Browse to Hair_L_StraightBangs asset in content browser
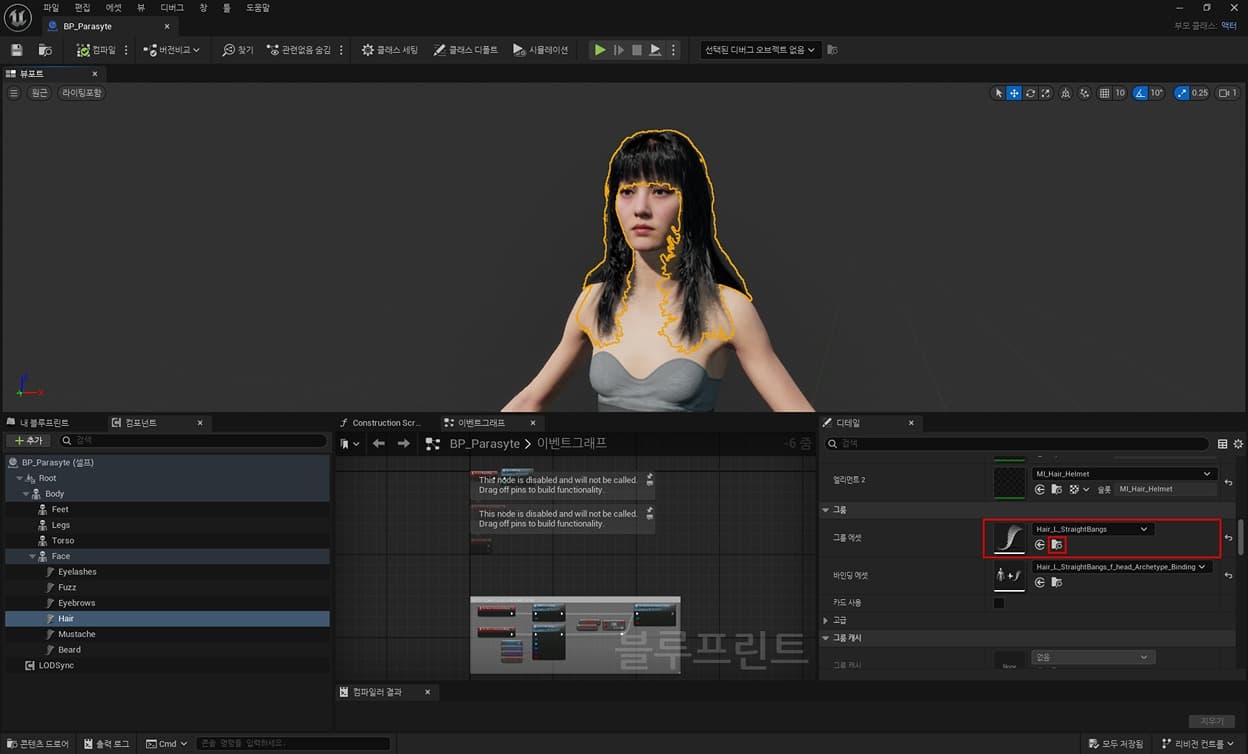The height and width of the screenshot is (754, 1248). pos(1057,545)
